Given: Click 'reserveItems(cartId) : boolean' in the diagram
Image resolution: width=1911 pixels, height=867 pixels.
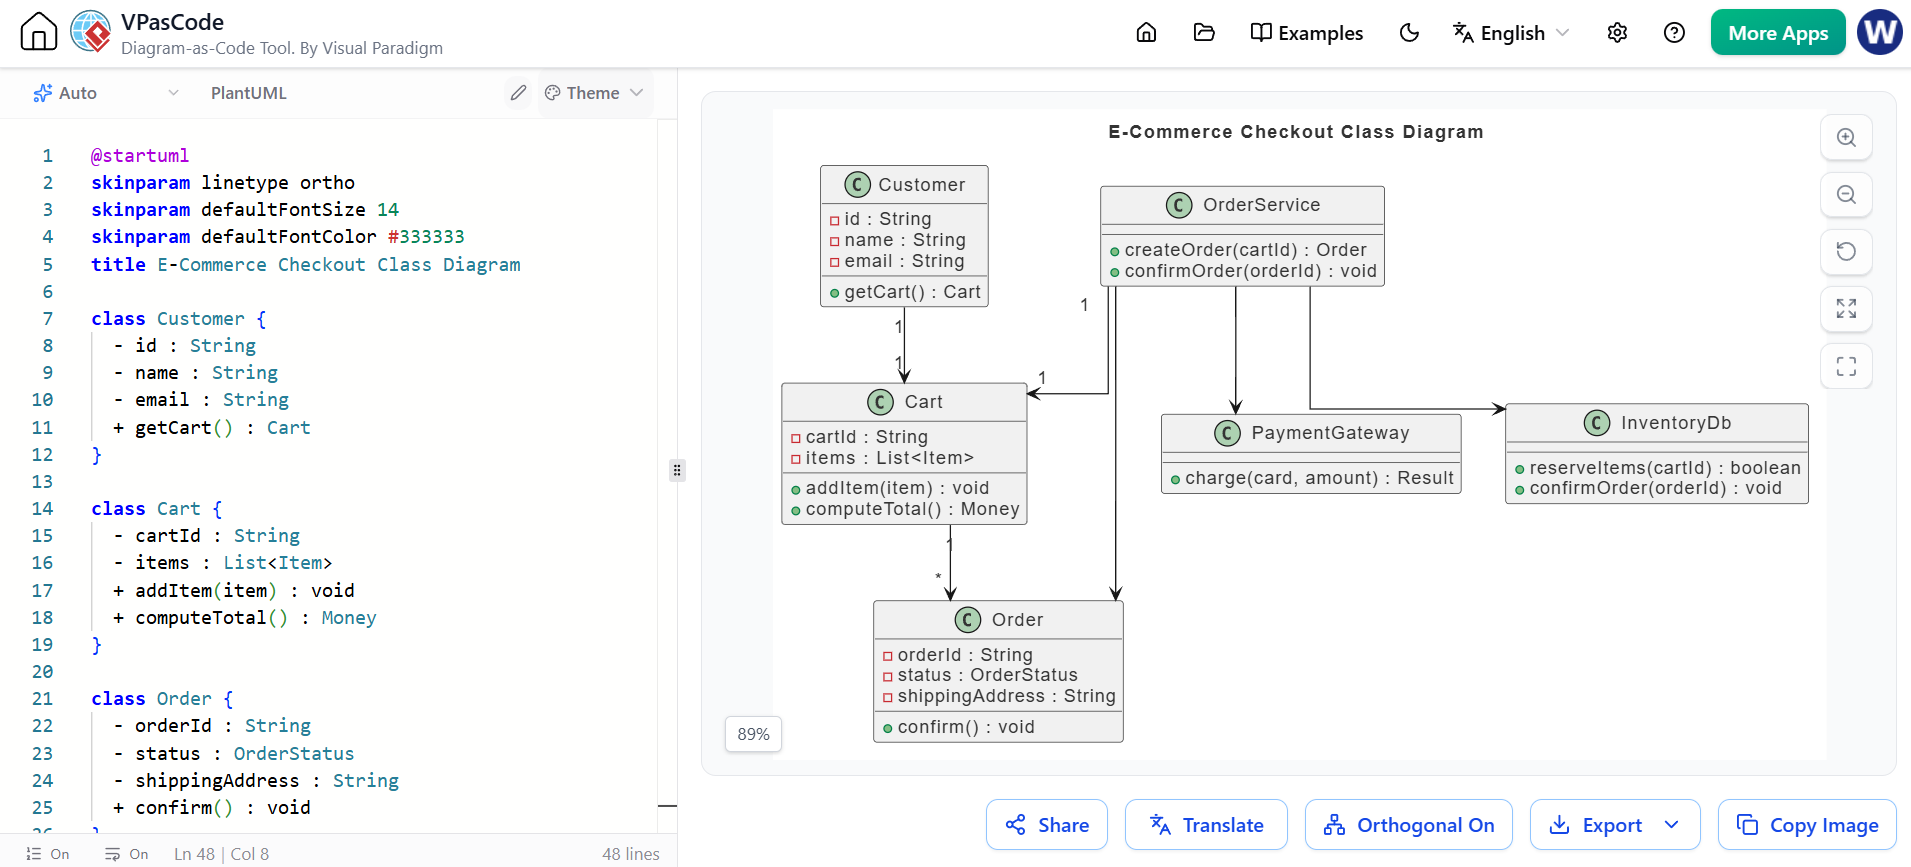Looking at the screenshot, I should coord(1665,468).
